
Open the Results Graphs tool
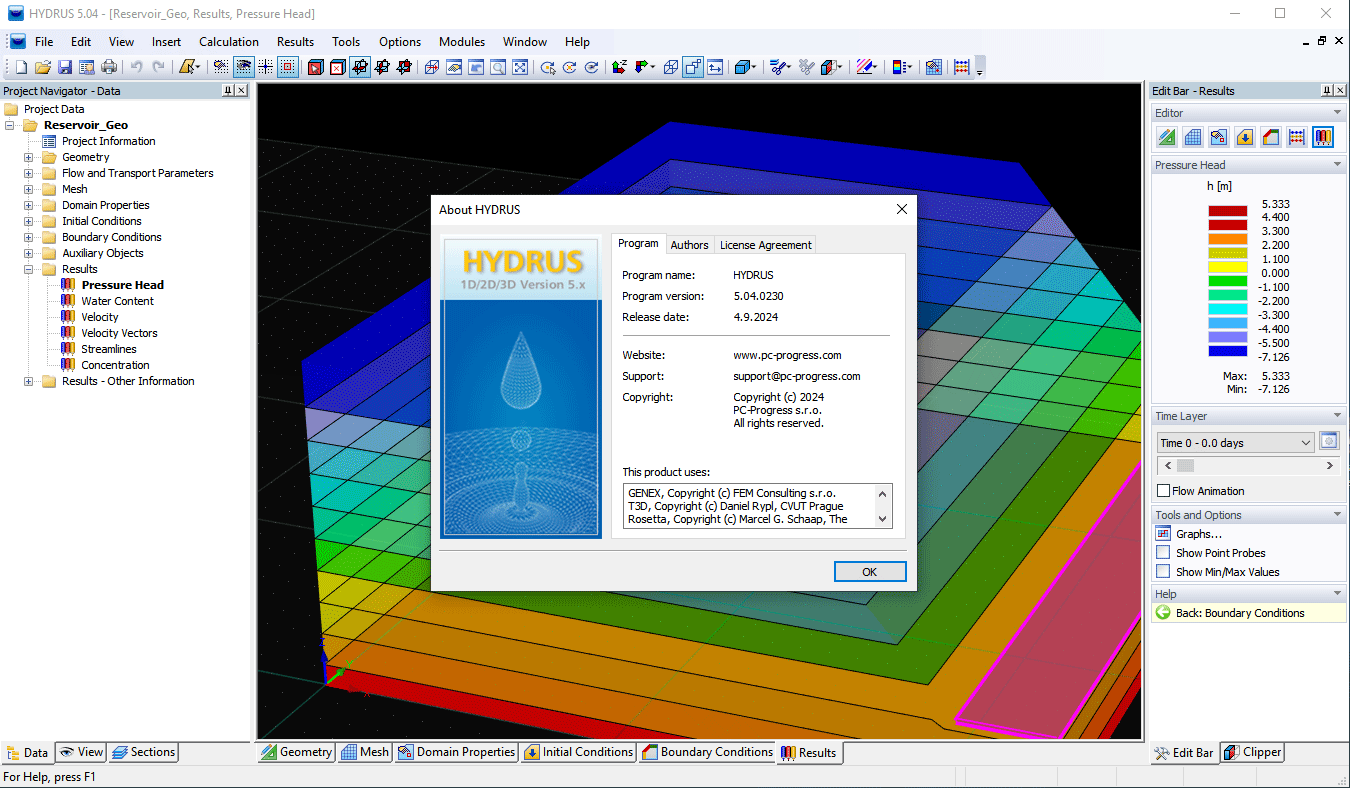tap(1194, 533)
